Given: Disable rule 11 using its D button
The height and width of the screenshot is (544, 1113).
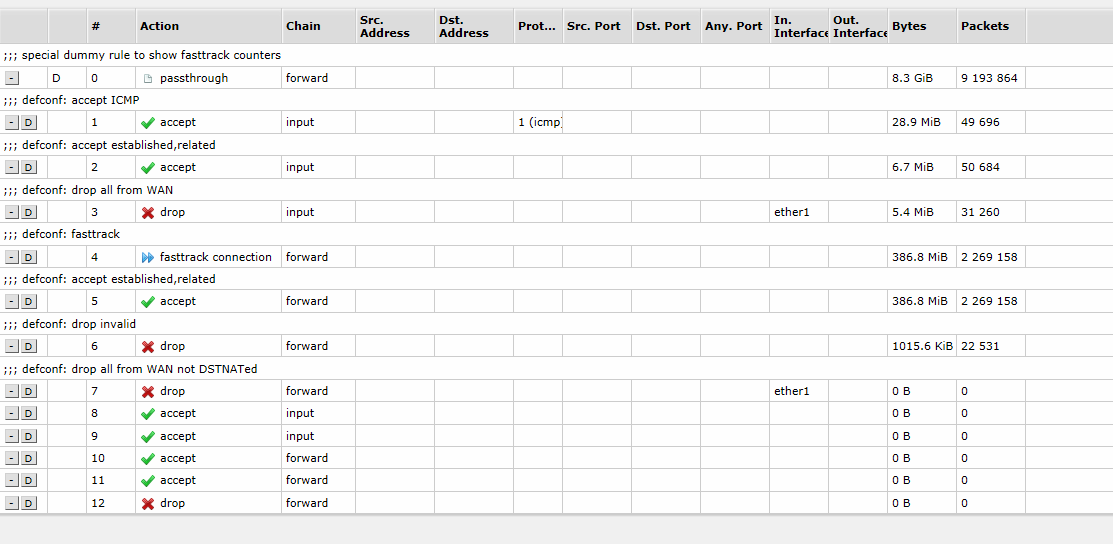Looking at the screenshot, I should (x=29, y=481).
